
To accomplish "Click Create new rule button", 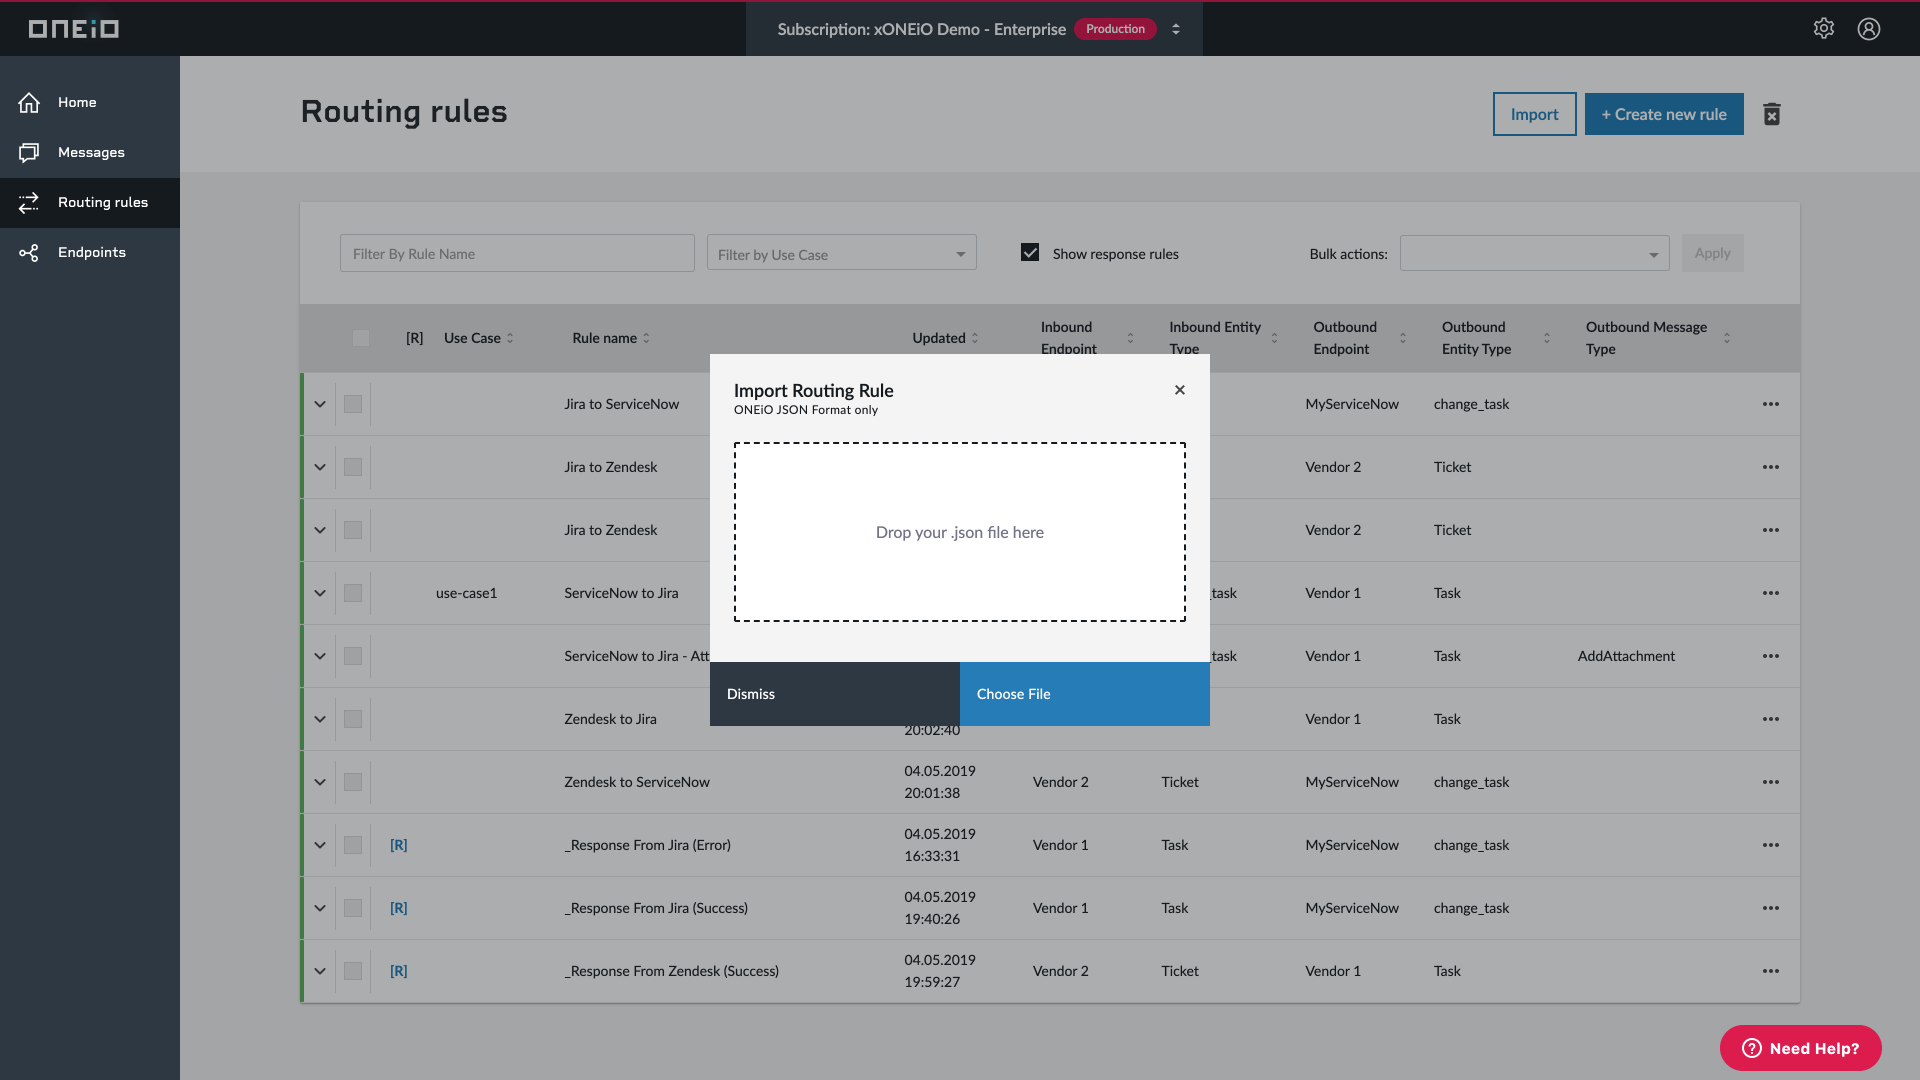I will (1664, 114).
